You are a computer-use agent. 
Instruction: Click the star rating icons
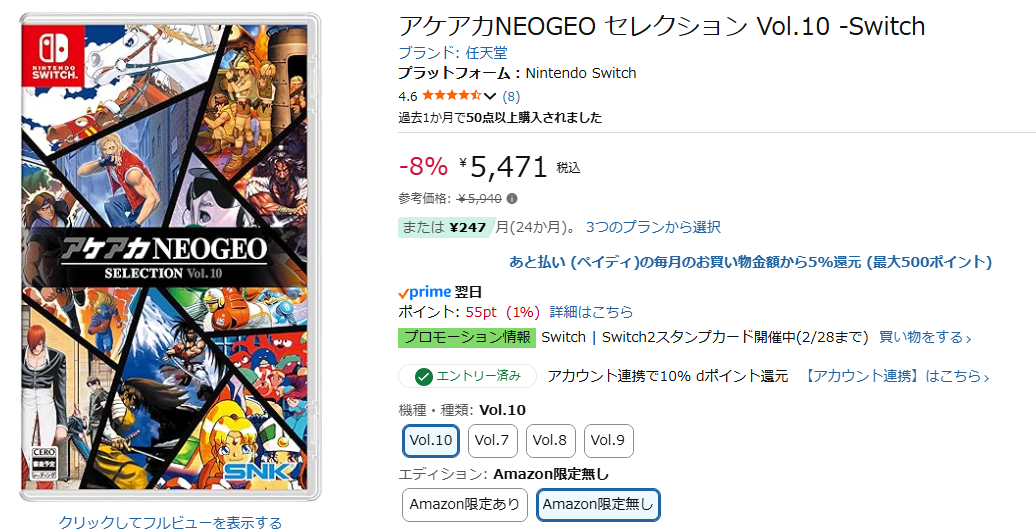[451, 96]
